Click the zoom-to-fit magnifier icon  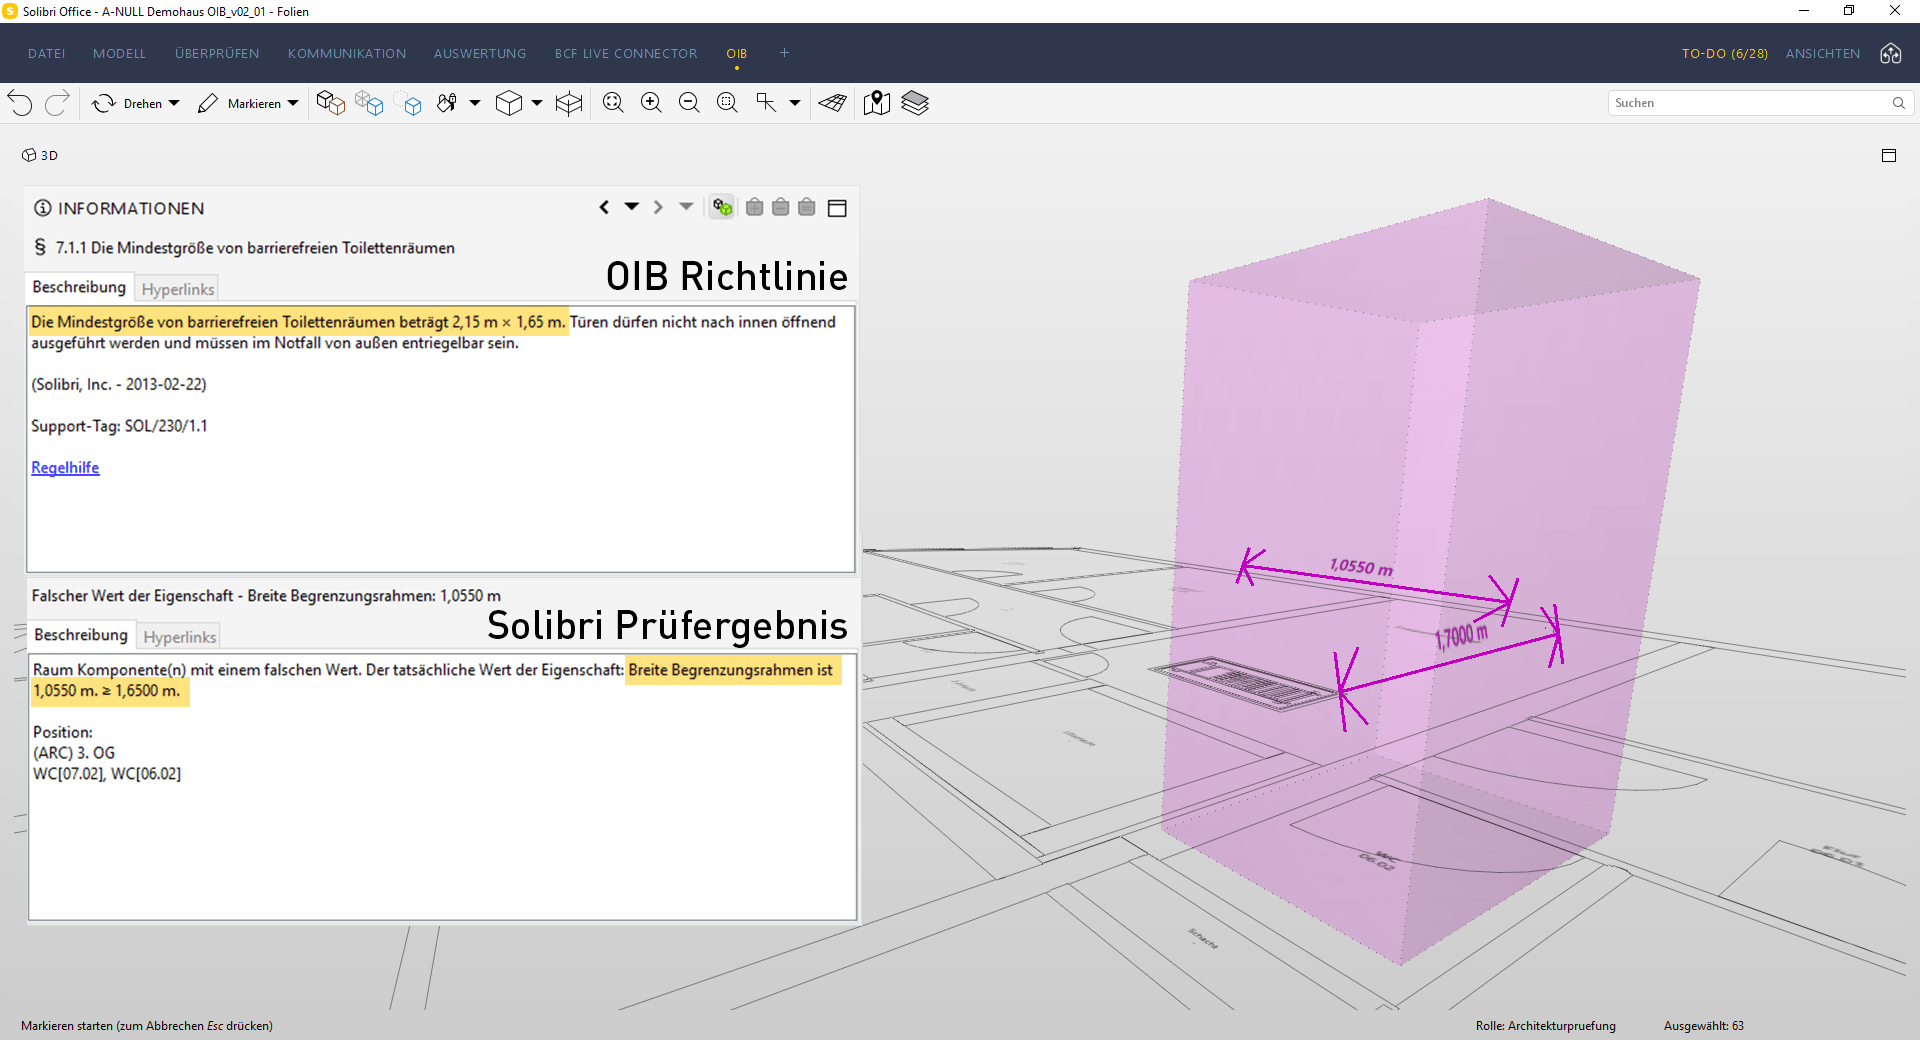pyautogui.click(x=614, y=103)
